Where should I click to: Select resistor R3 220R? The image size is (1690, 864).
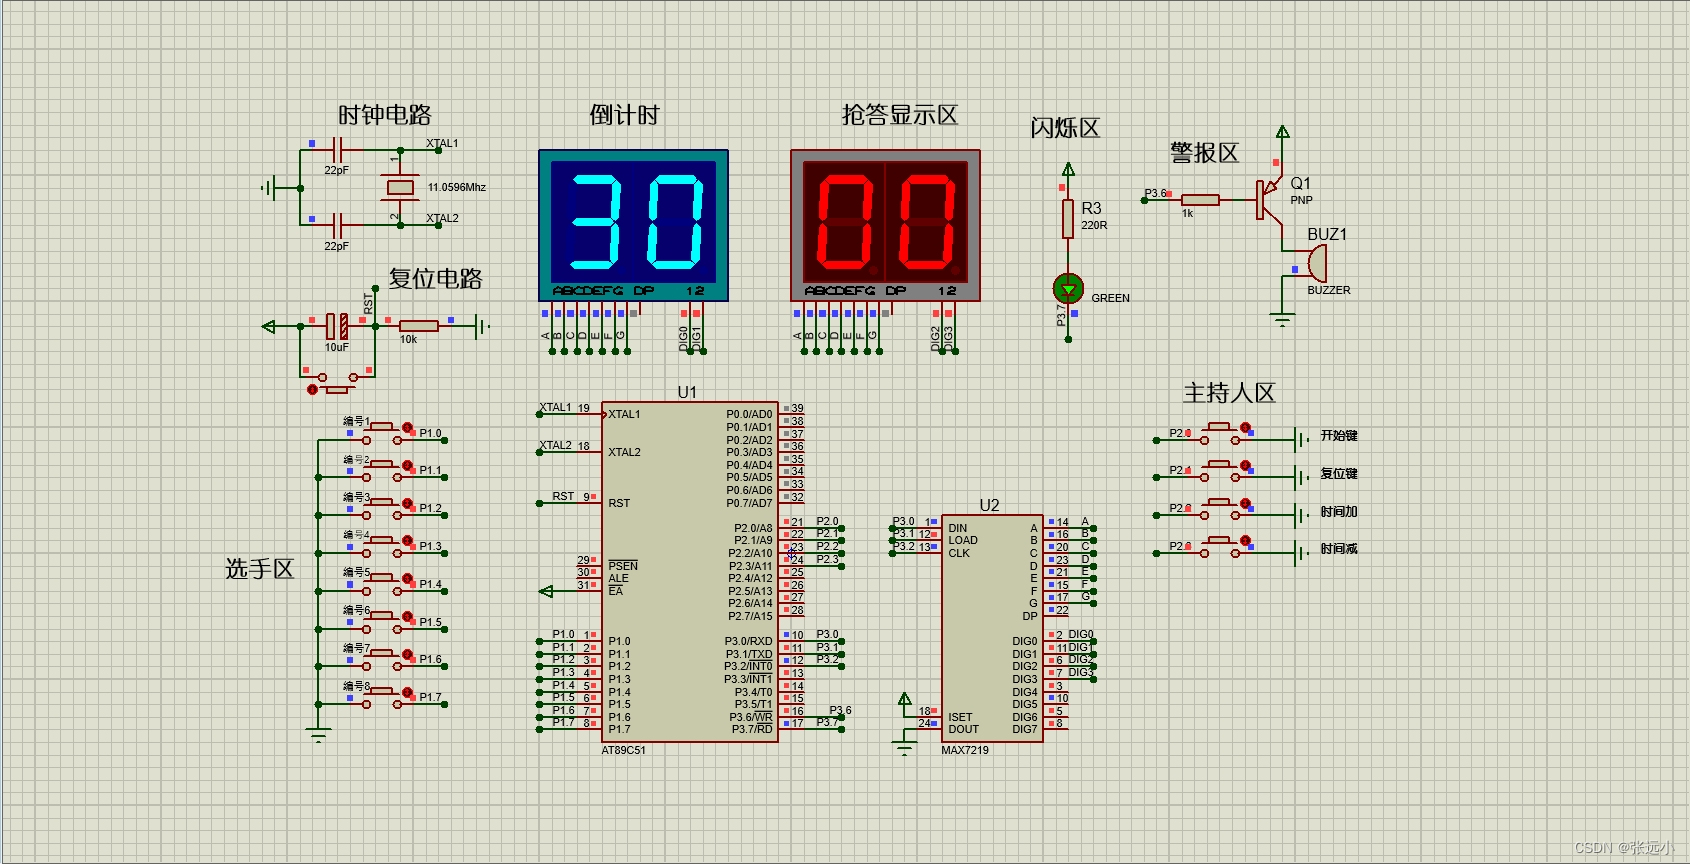click(1068, 218)
